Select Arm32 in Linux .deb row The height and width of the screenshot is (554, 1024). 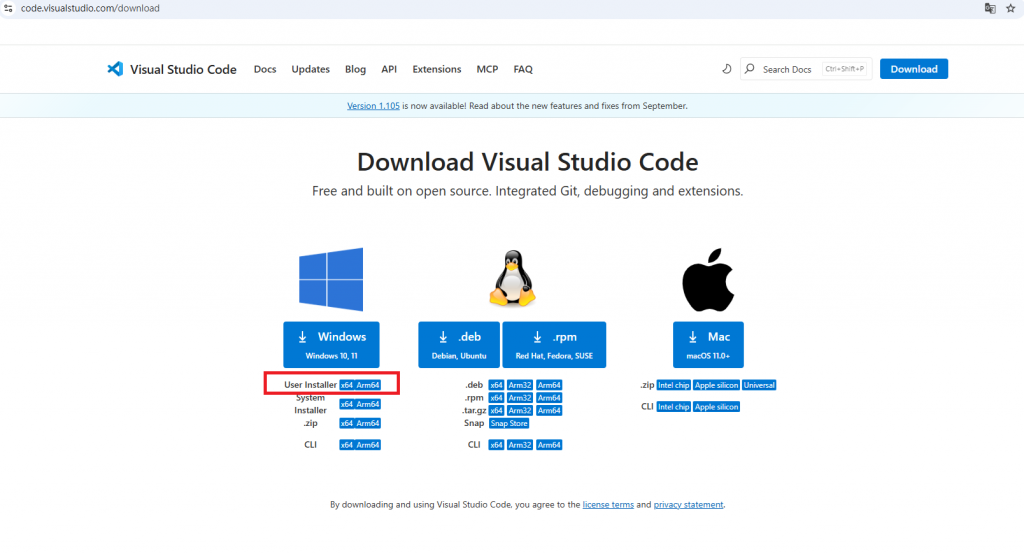coord(520,385)
